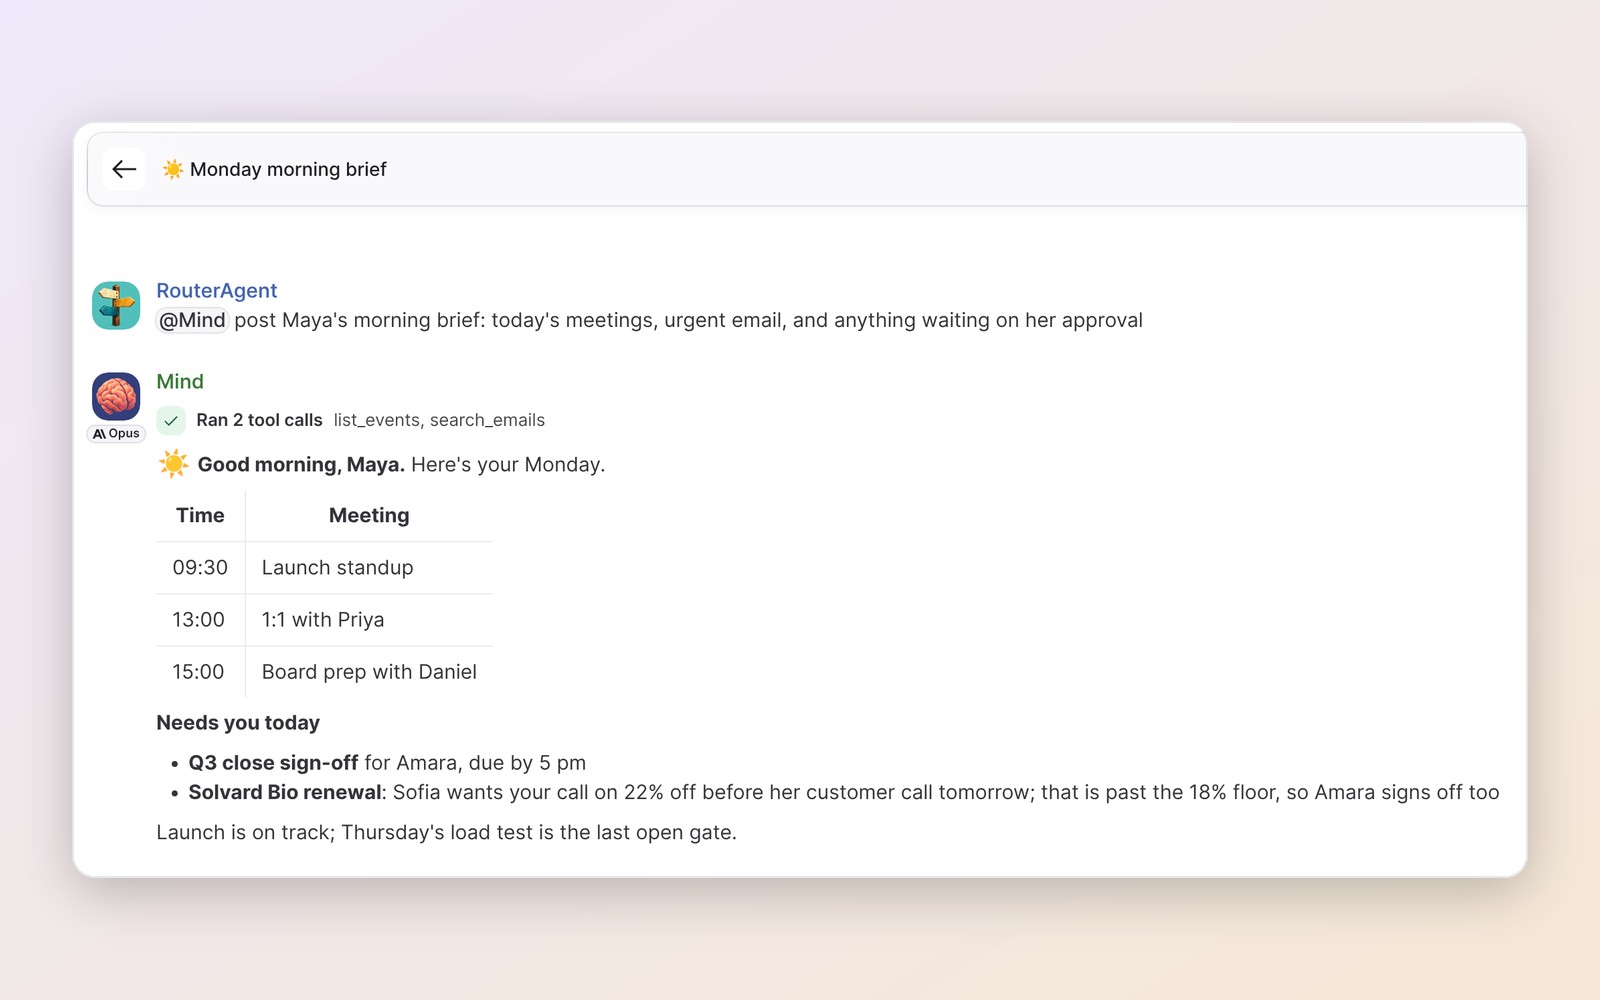This screenshot has height=1000, width=1600.
Task: Click the Q3 close sign-off bullet
Action: coord(387,763)
